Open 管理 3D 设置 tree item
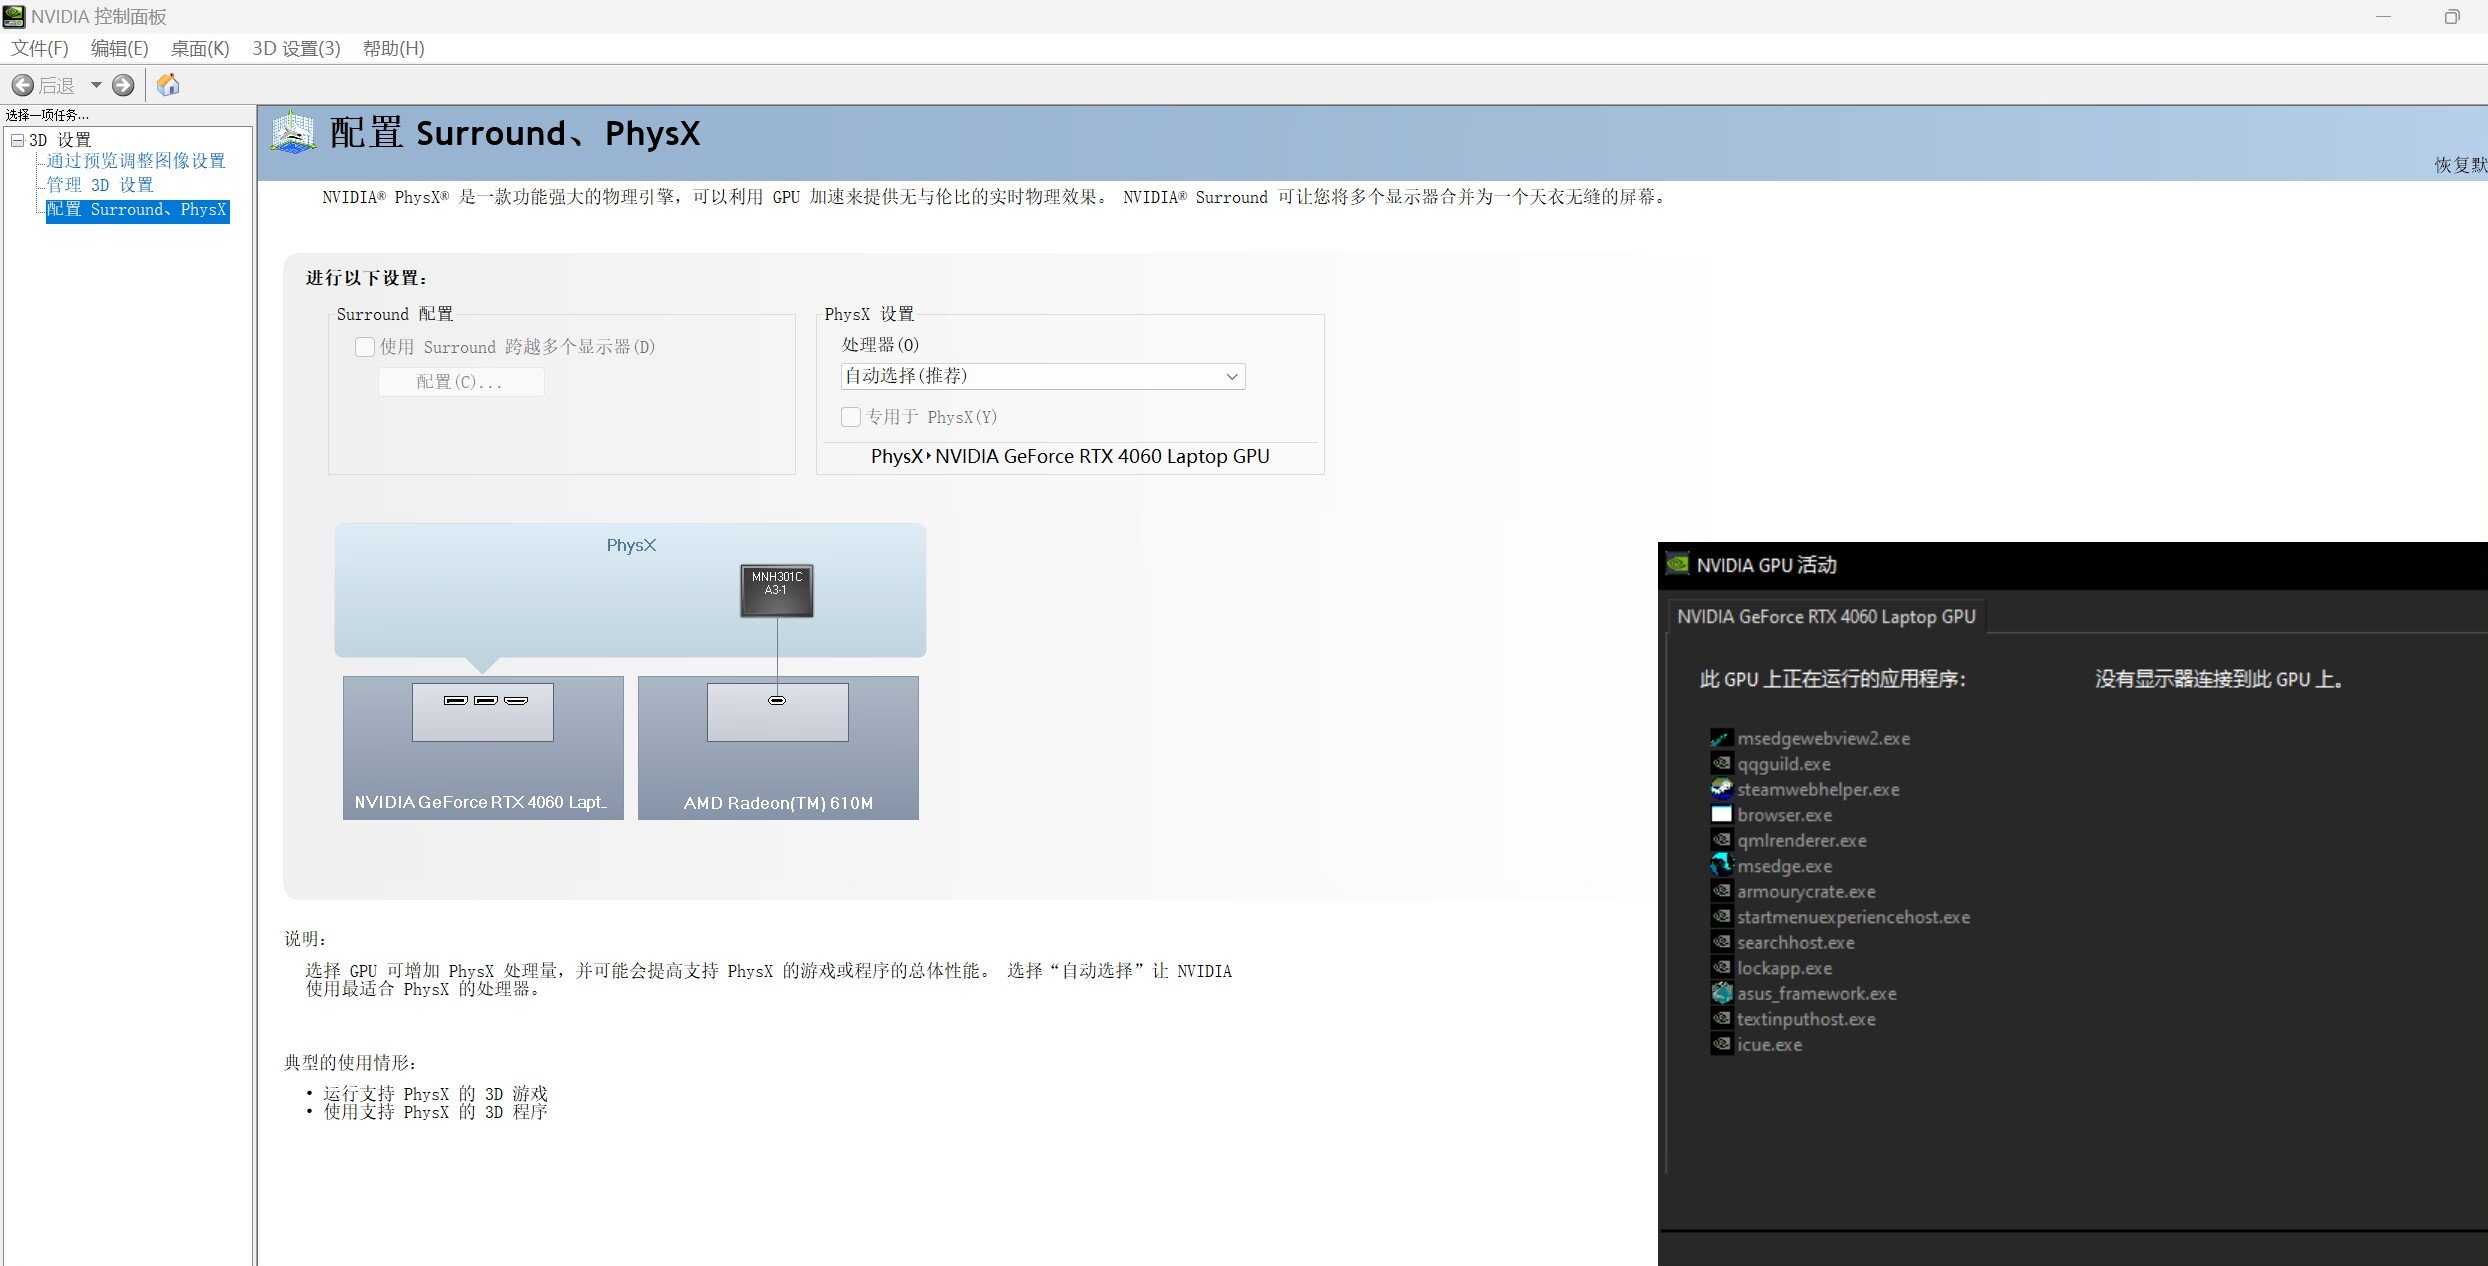The width and height of the screenshot is (2488, 1266). pos(100,185)
